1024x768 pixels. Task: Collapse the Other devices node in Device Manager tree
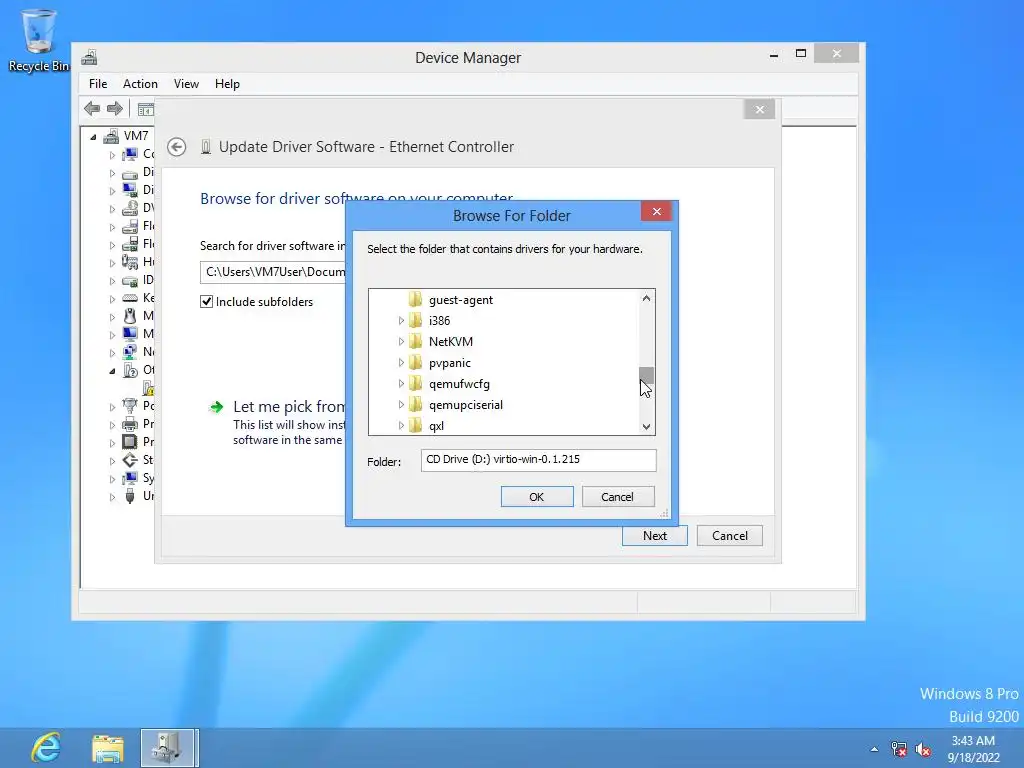coord(112,371)
